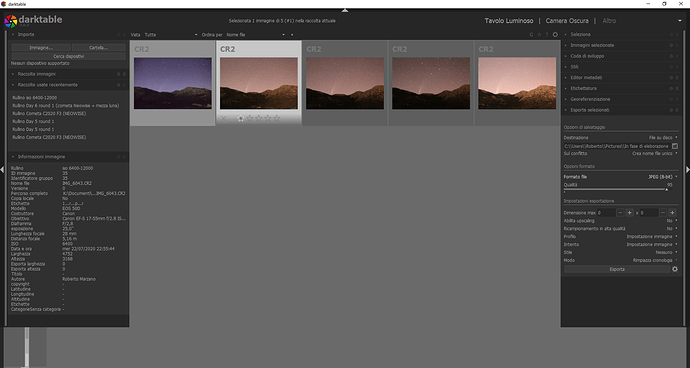Open the Intento dropdown in the export settings
Screen dimensions: 690x368
620,244
